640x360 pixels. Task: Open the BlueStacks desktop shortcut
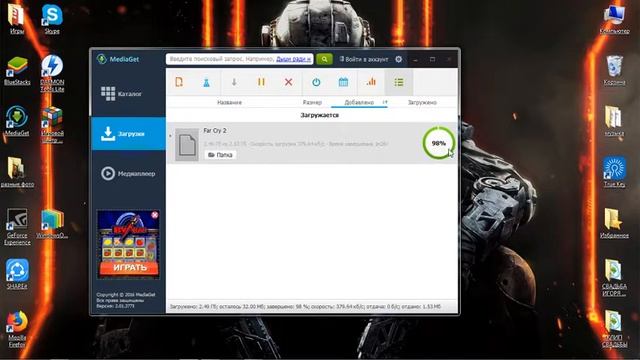click(17, 70)
